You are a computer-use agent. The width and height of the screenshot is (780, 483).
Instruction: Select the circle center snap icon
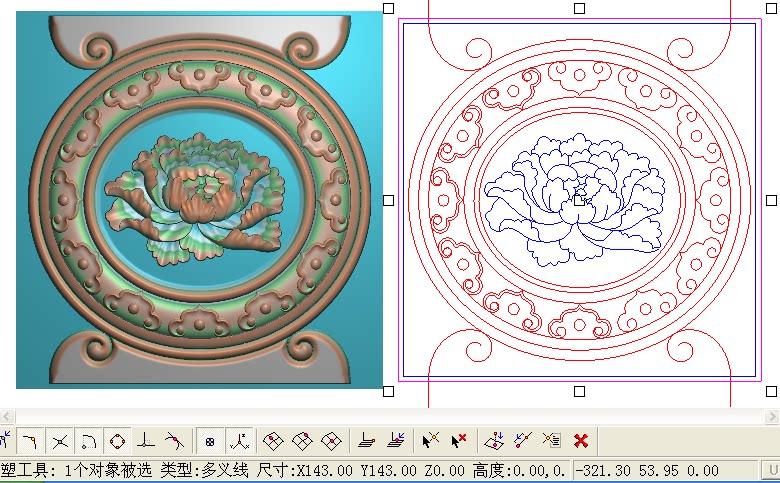click(118, 441)
